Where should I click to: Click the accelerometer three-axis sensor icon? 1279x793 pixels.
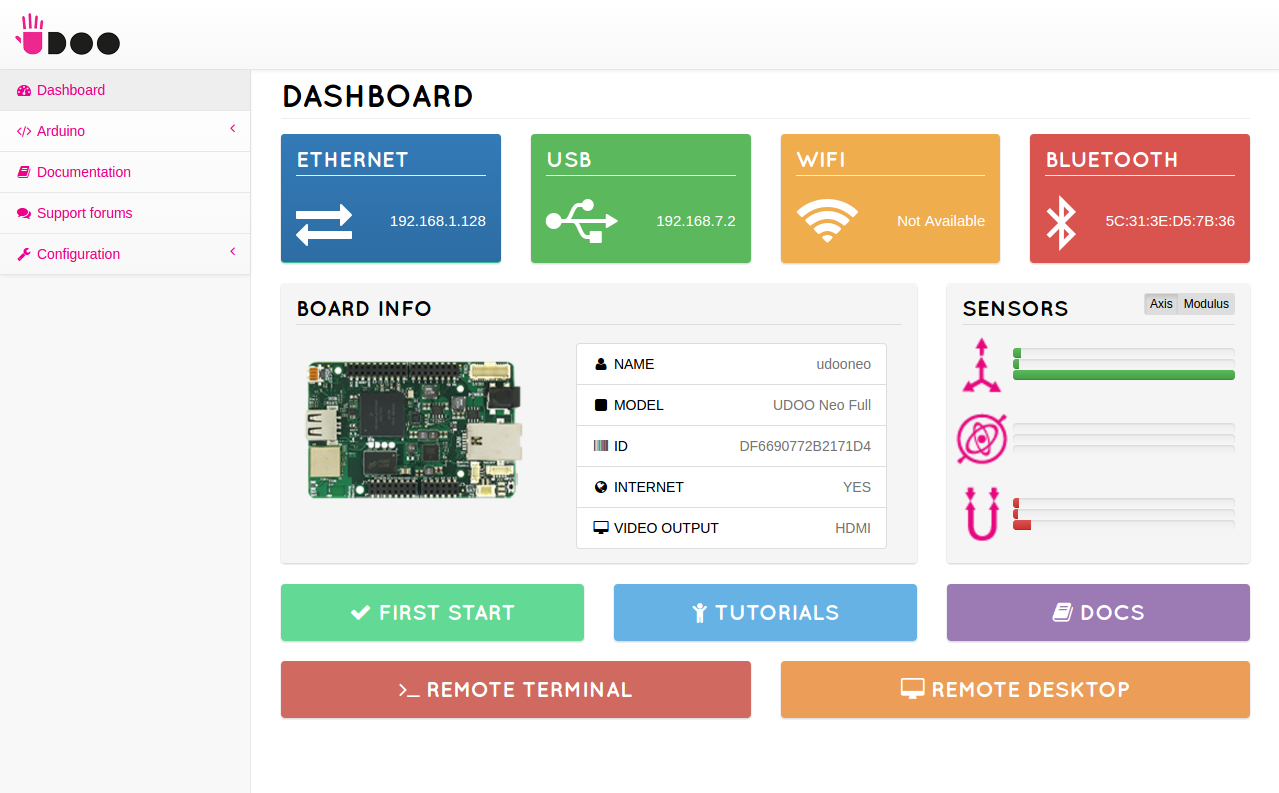pos(981,365)
